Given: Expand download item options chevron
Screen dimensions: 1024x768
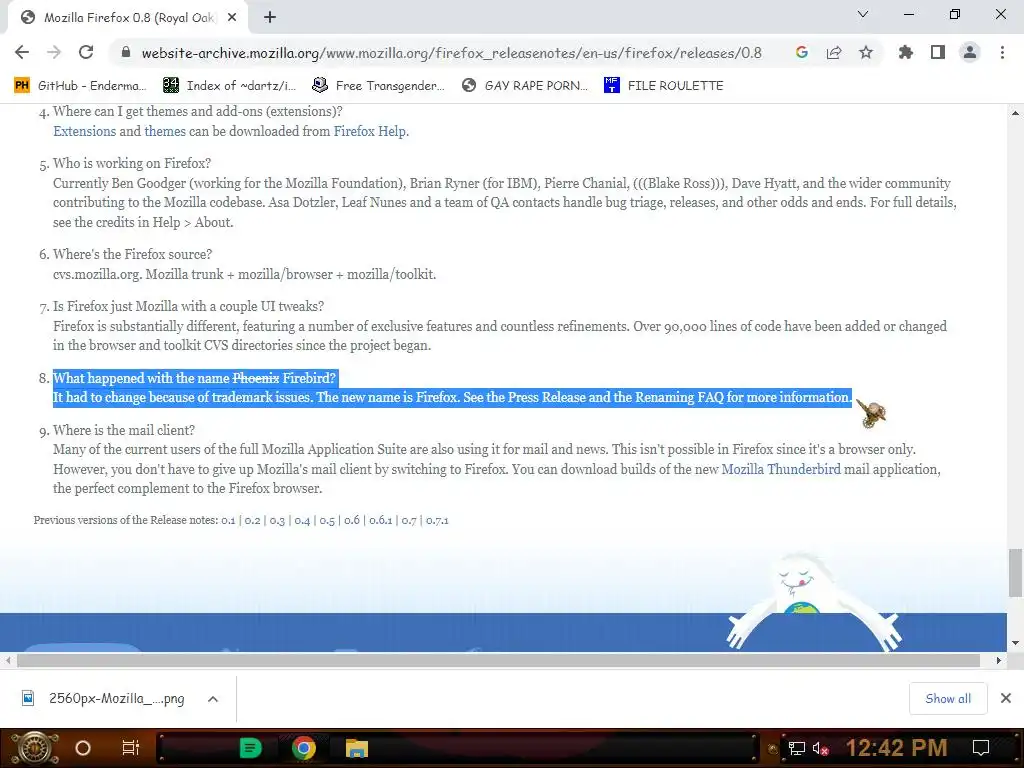Looking at the screenshot, I should pyautogui.click(x=212, y=699).
